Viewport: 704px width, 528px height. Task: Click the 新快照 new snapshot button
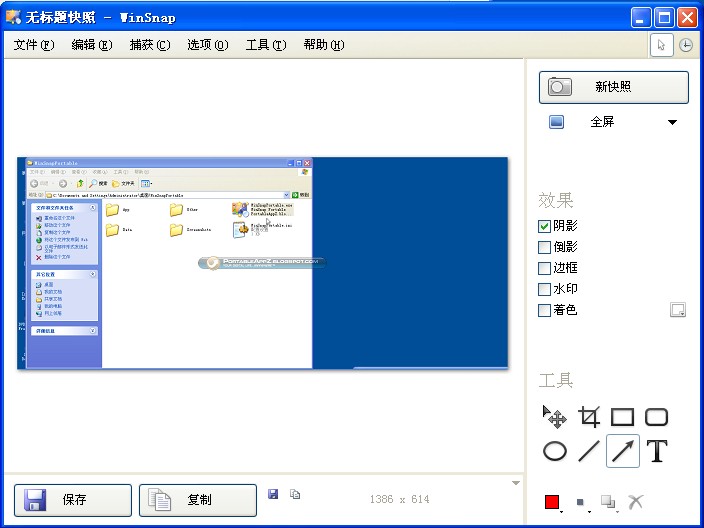(x=613, y=87)
